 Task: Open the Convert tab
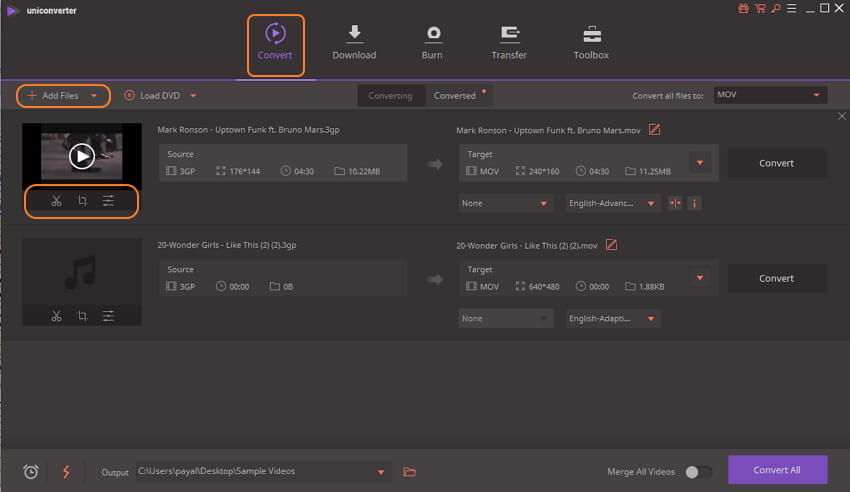(275, 45)
